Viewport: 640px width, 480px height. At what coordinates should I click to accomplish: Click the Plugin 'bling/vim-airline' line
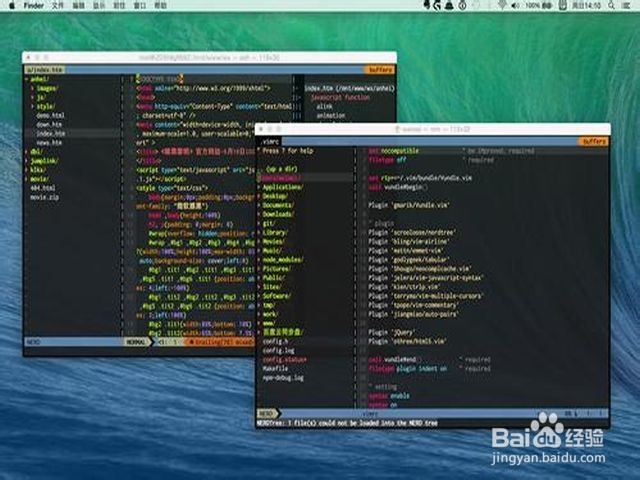coord(407,241)
